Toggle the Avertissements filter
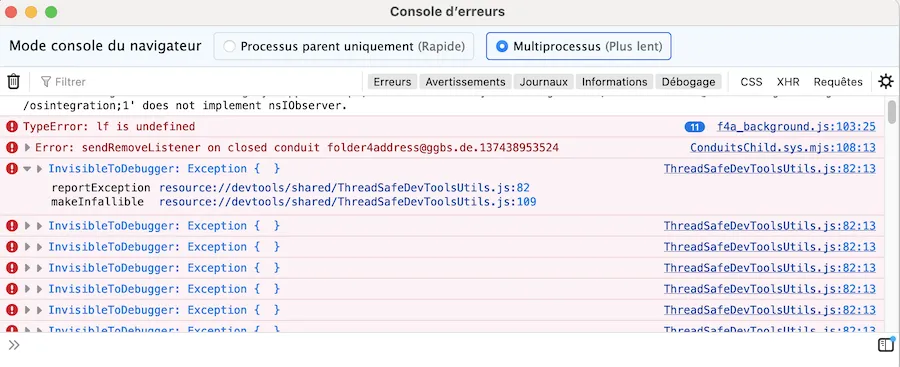Screen dimensions: 900x367 [x=465, y=82]
